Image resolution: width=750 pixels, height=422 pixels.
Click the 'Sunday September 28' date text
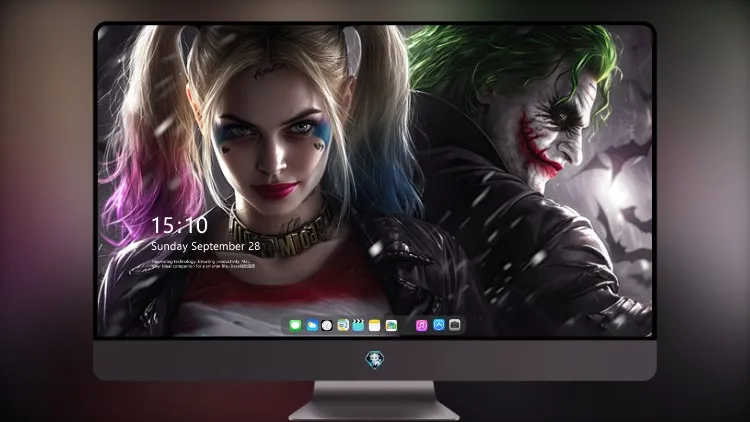point(206,246)
